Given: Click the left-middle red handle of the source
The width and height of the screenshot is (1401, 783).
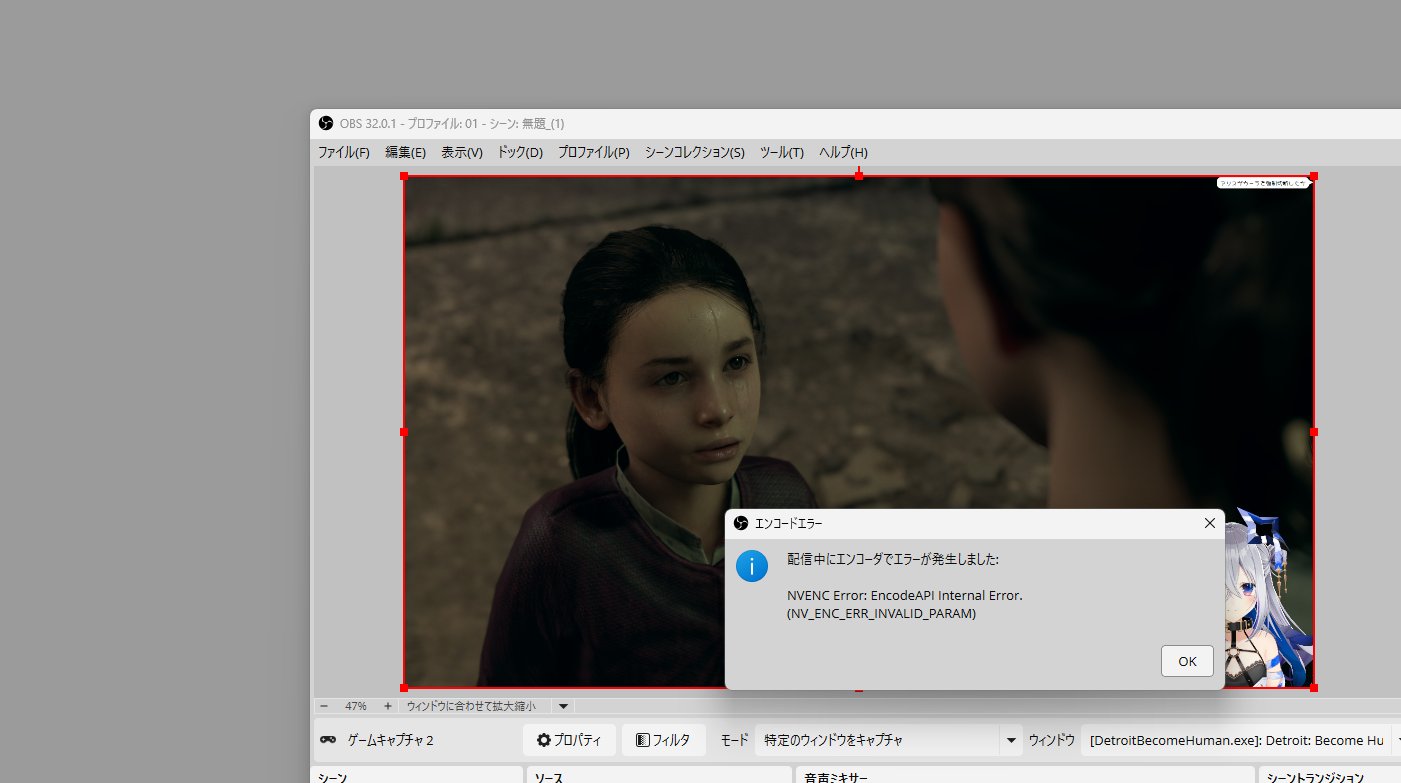Looking at the screenshot, I should (404, 432).
